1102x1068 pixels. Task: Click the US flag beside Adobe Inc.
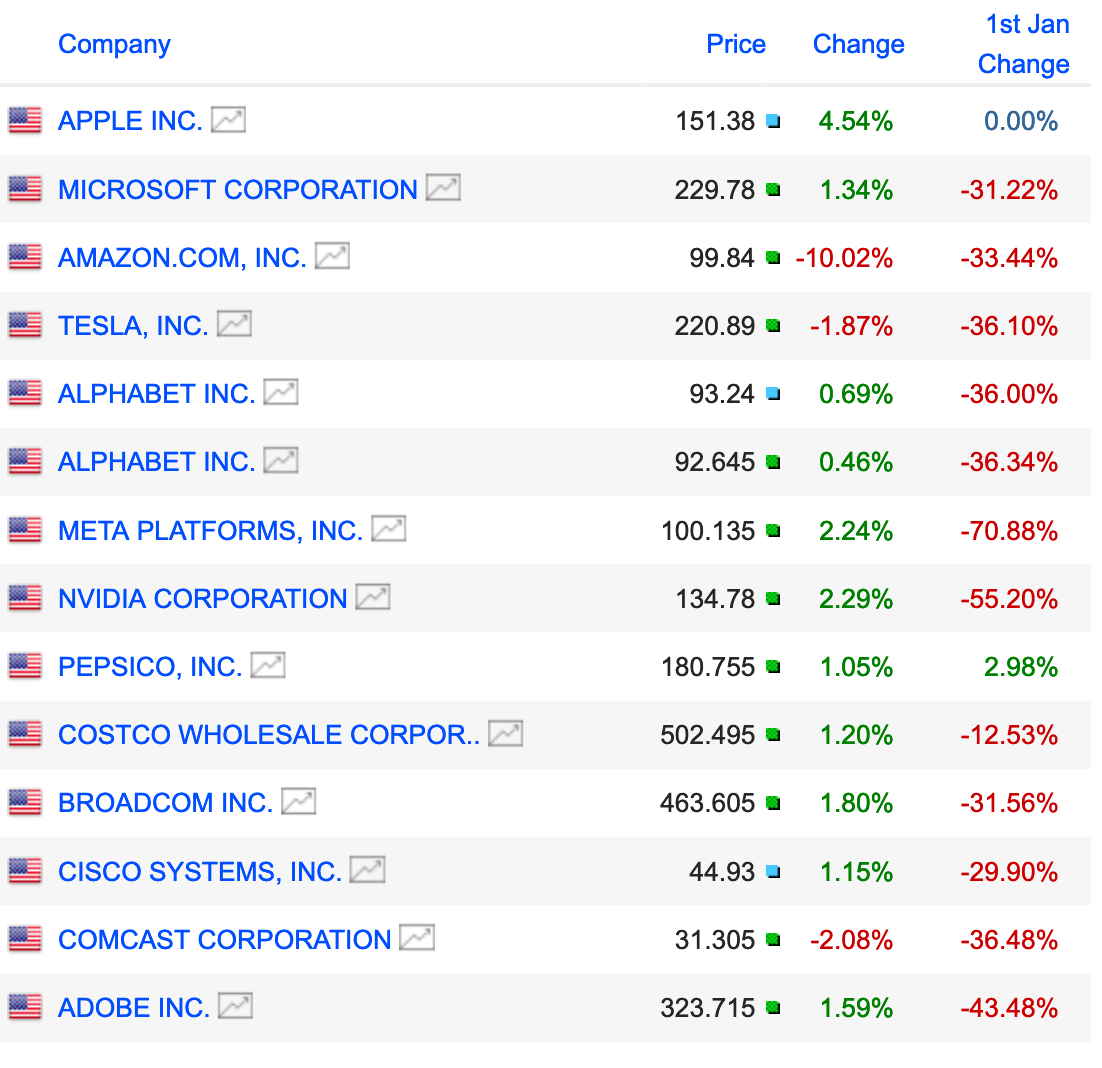pyautogui.click(x=25, y=1007)
